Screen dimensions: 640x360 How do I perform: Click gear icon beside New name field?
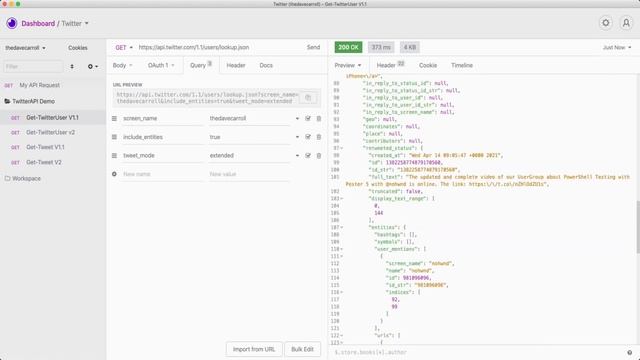point(114,174)
